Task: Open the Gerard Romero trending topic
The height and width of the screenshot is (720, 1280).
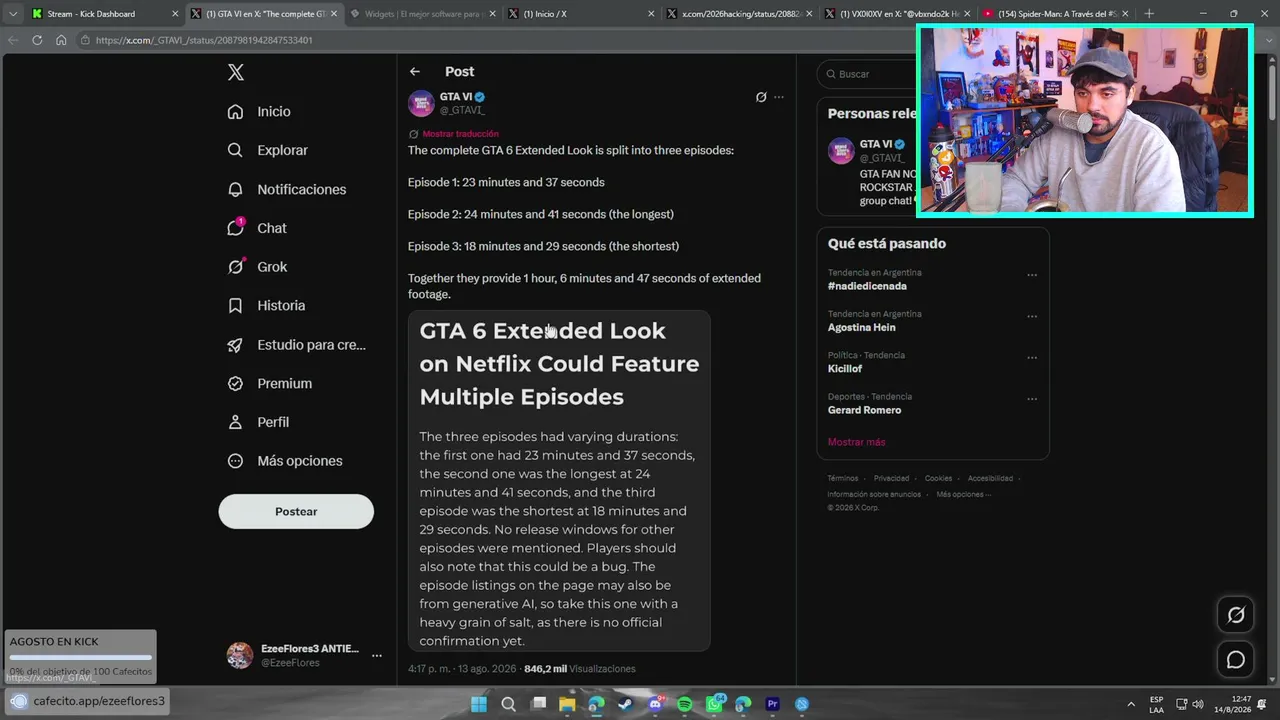Action: coord(864,410)
